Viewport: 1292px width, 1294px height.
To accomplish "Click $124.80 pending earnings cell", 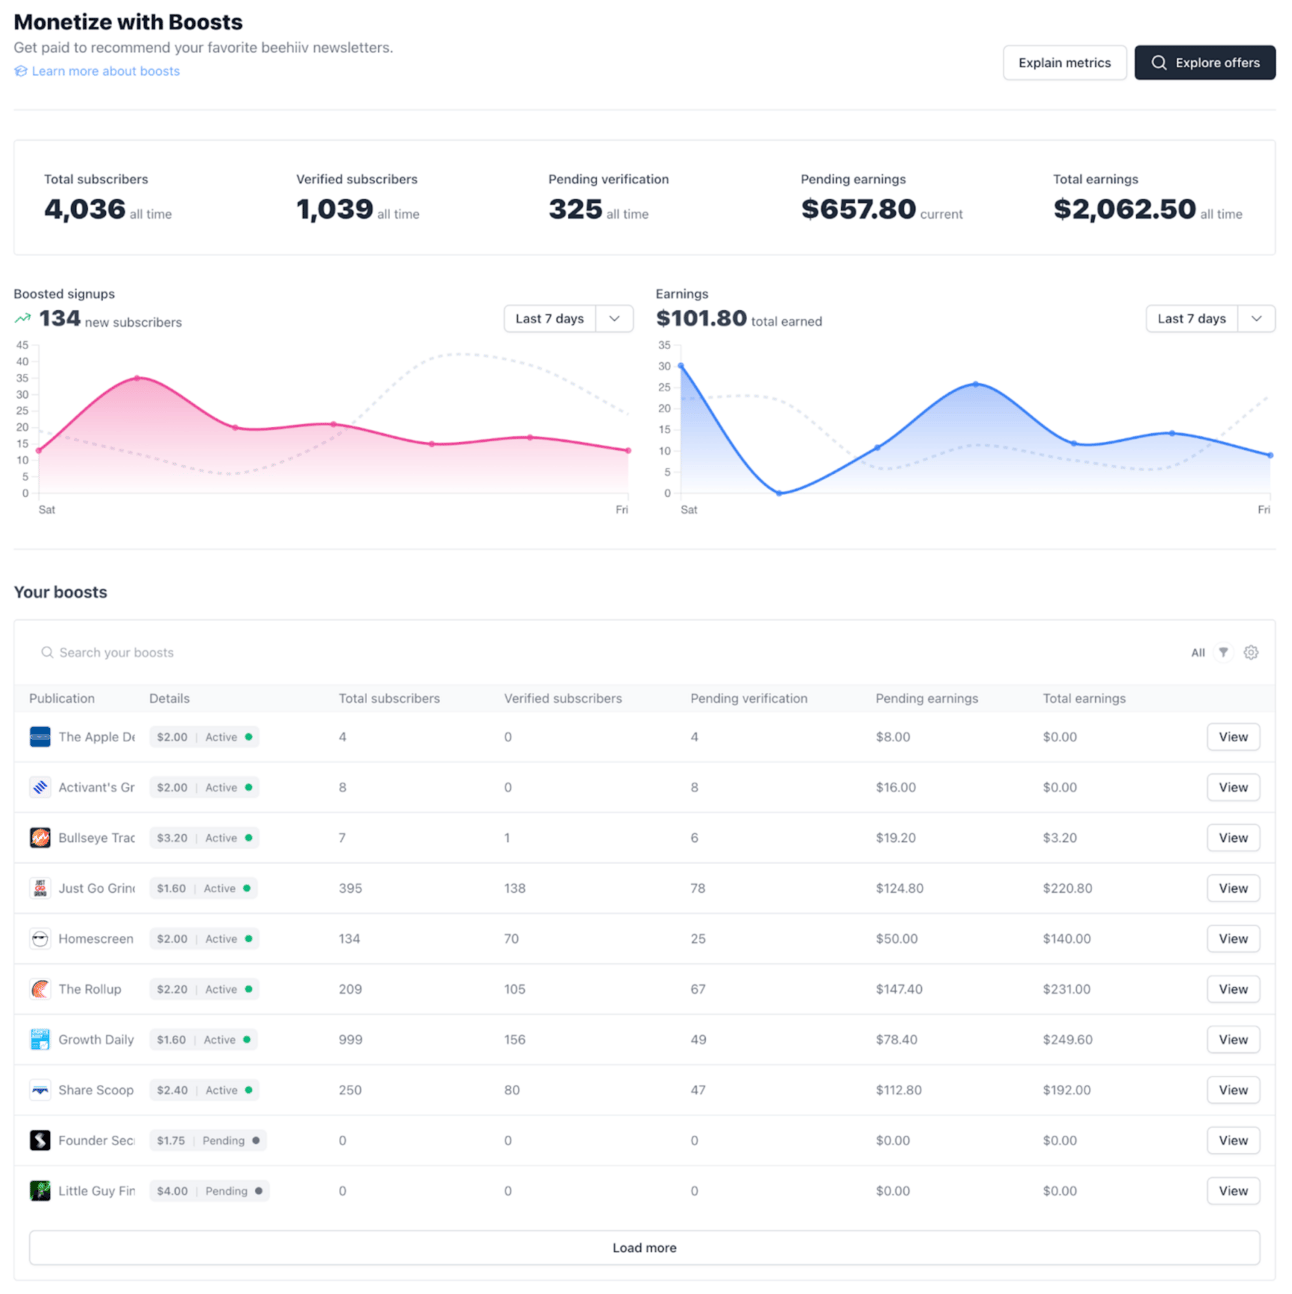I will (899, 888).
